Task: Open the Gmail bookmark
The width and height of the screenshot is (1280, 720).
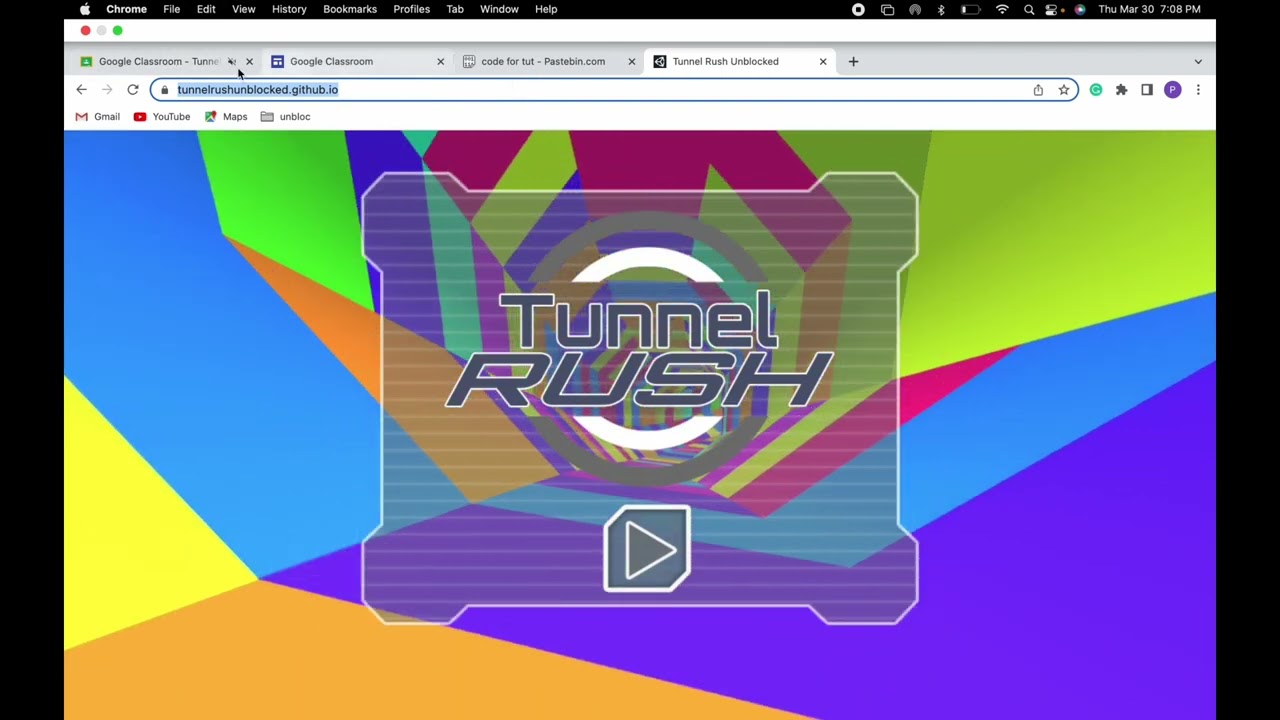Action: [x=98, y=117]
